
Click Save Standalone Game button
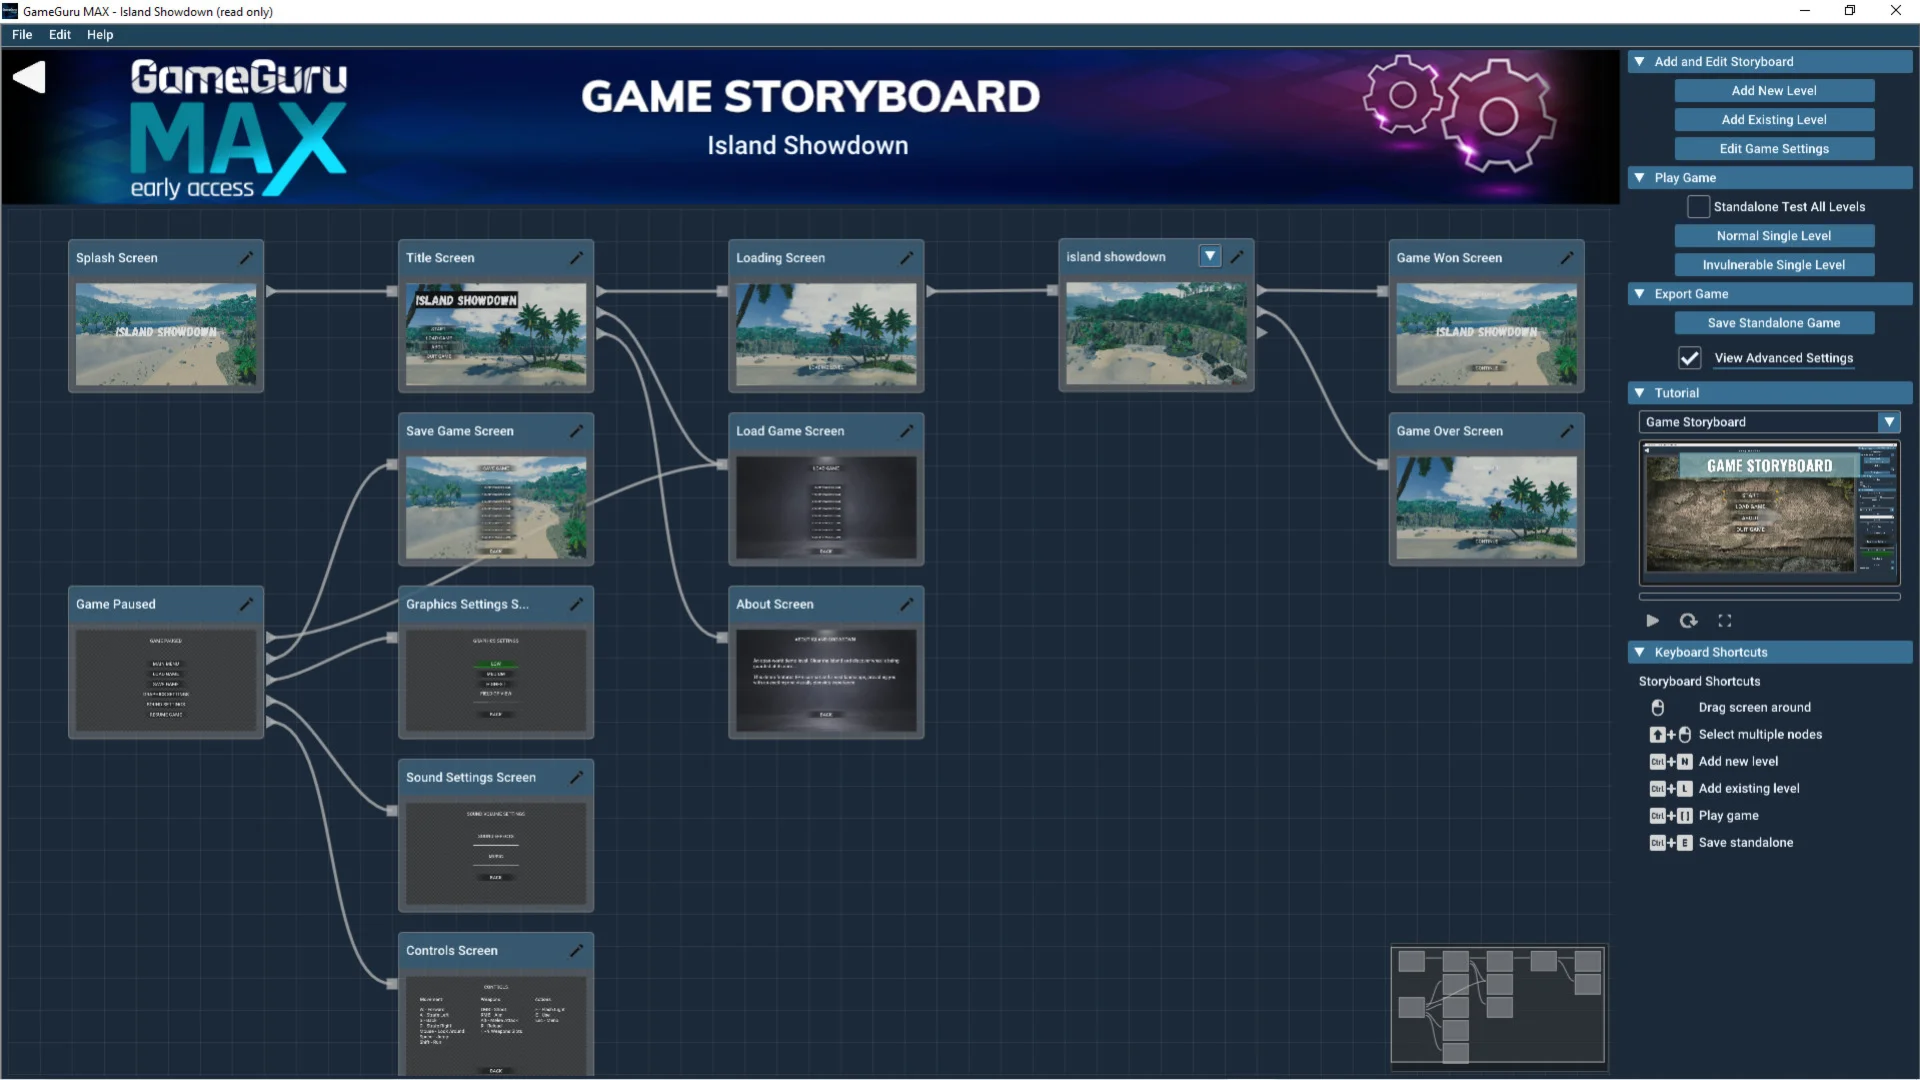click(x=1774, y=323)
